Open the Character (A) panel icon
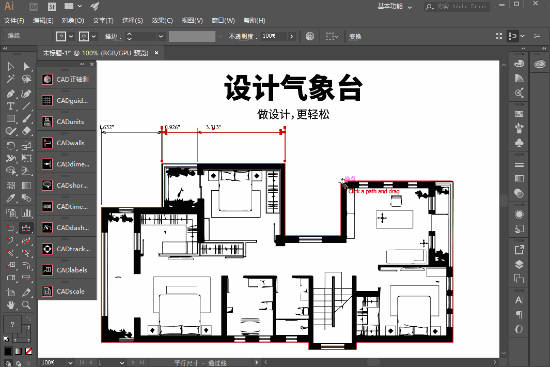This screenshot has height=367, width=550. point(519,300)
